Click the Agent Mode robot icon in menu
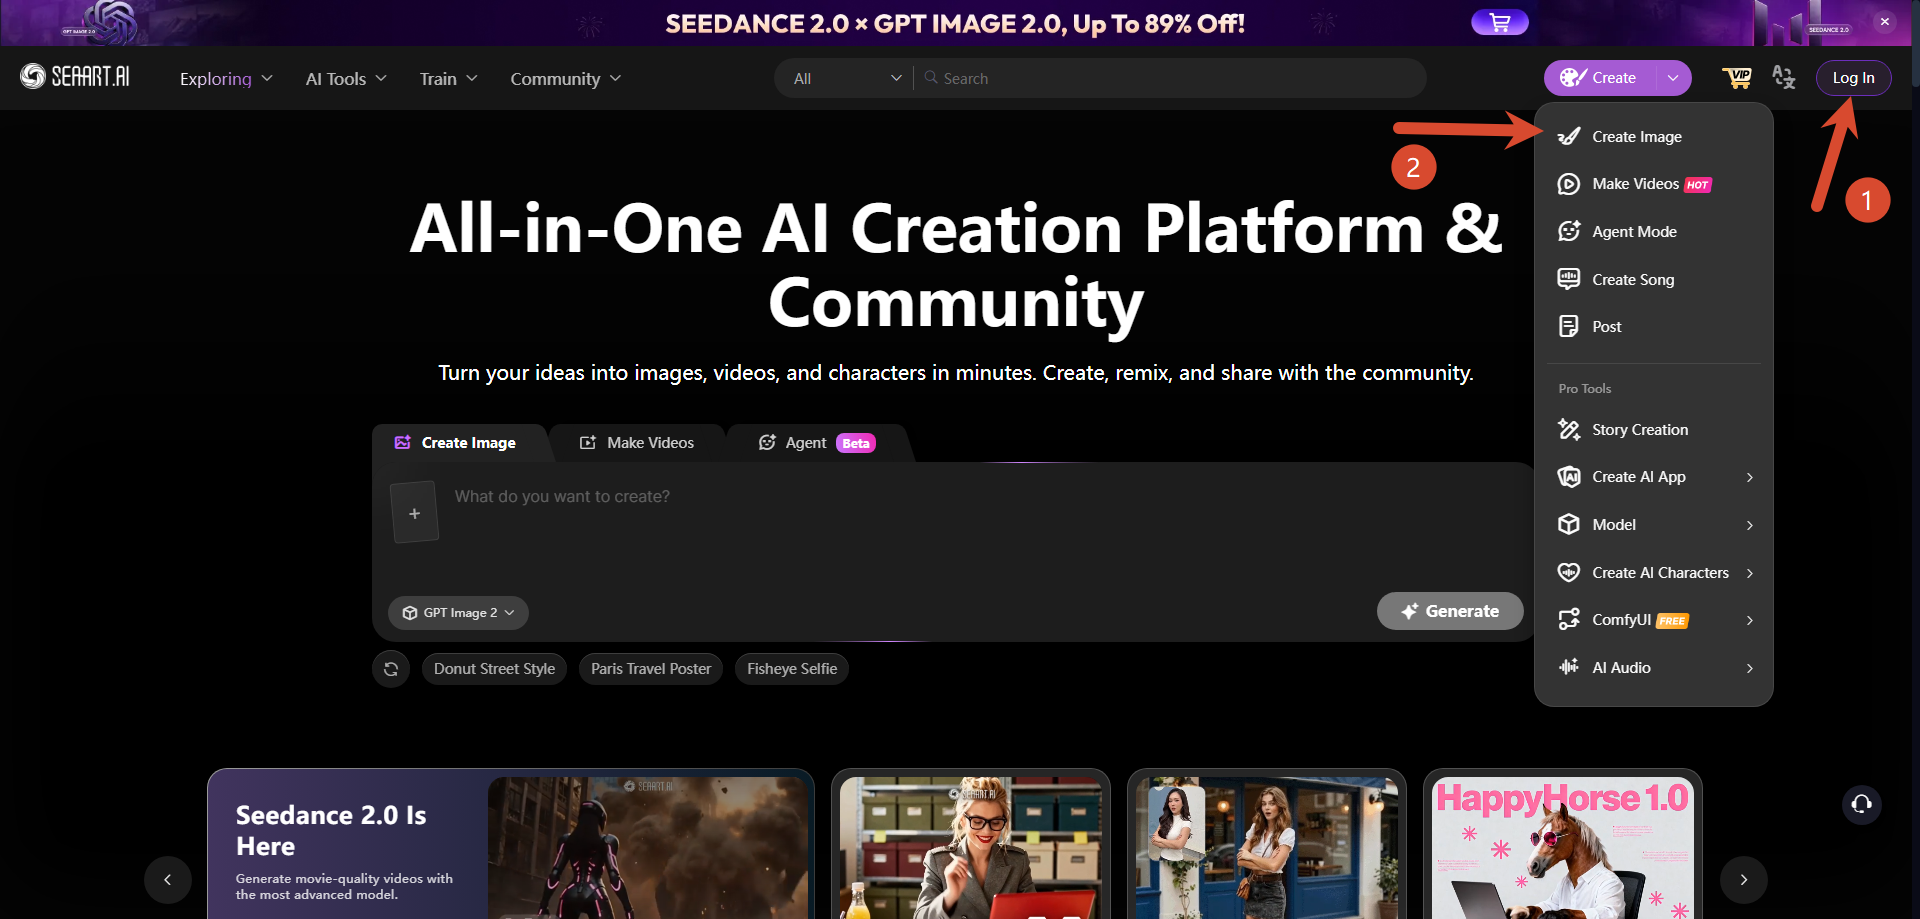Screen dimensions: 1920x919 1569,232
